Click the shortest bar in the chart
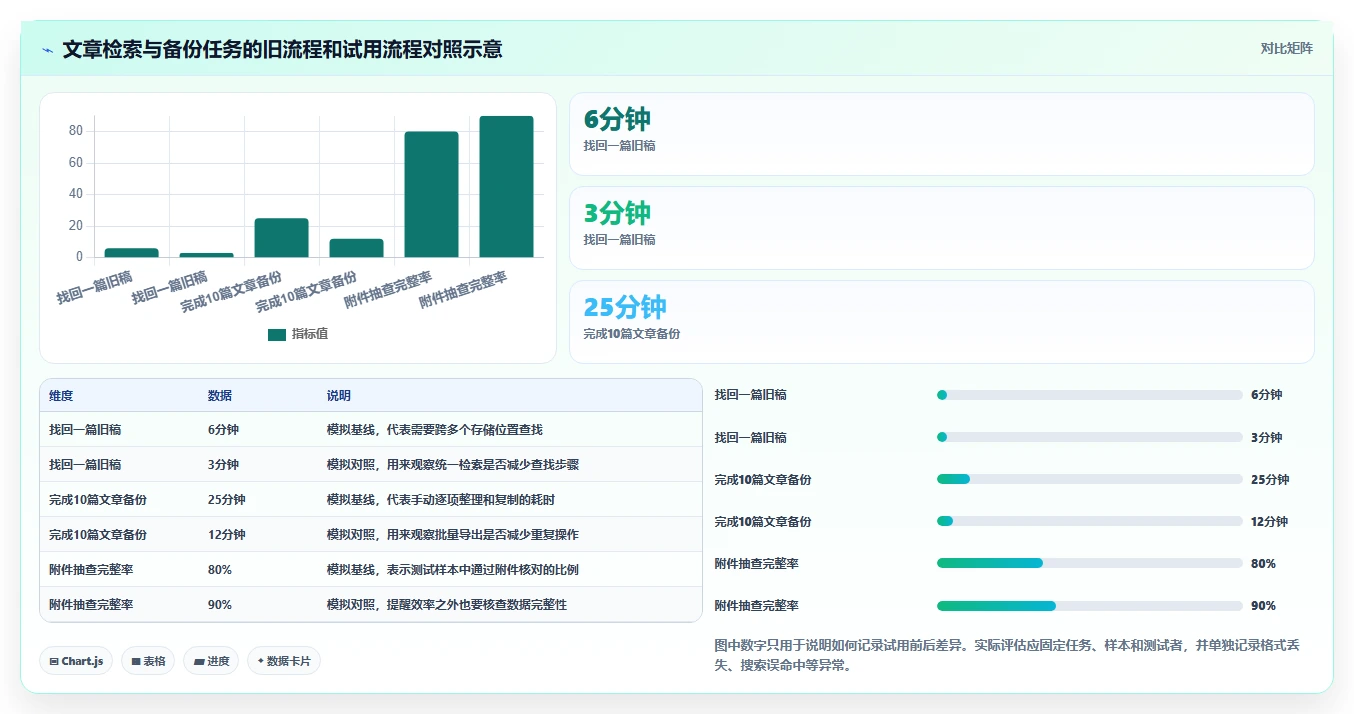The width and height of the screenshot is (1354, 714). (x=206, y=255)
